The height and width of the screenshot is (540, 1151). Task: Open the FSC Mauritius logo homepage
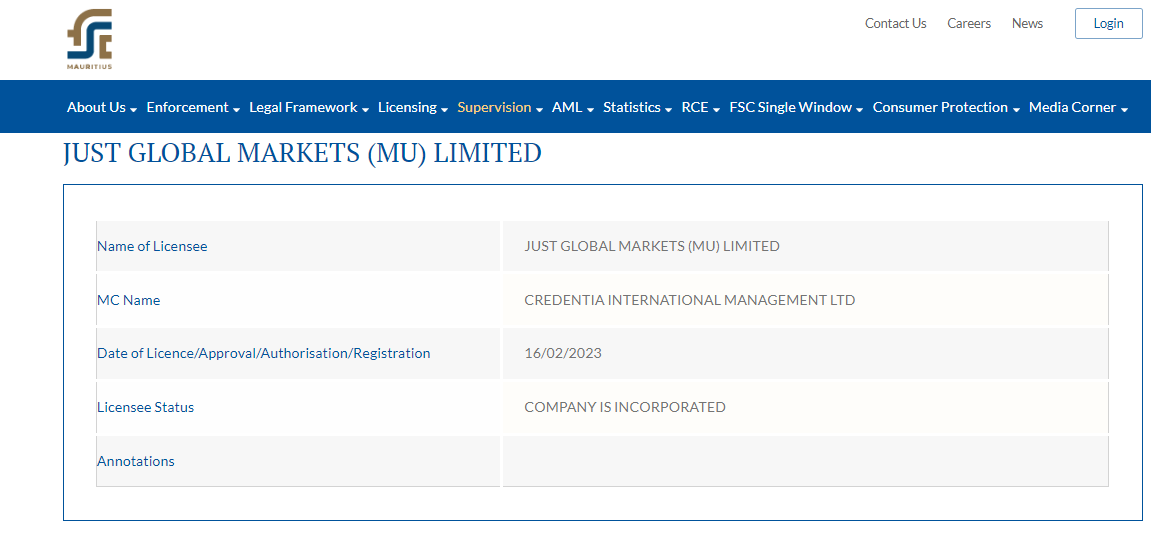tap(90, 39)
